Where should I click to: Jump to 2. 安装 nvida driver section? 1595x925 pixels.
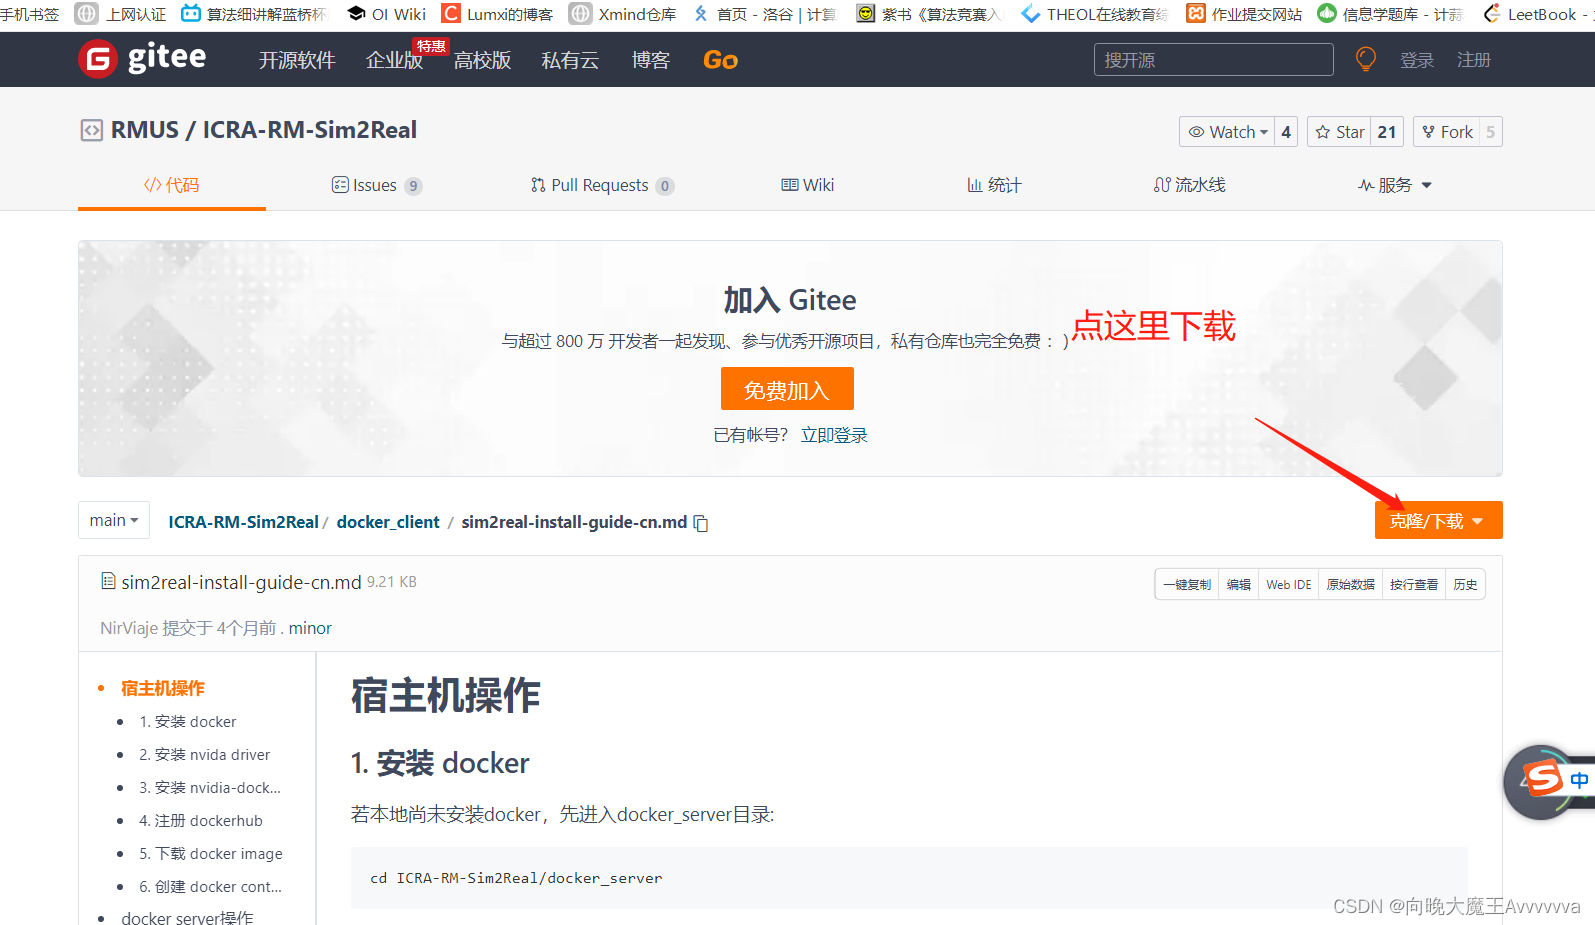click(x=205, y=754)
